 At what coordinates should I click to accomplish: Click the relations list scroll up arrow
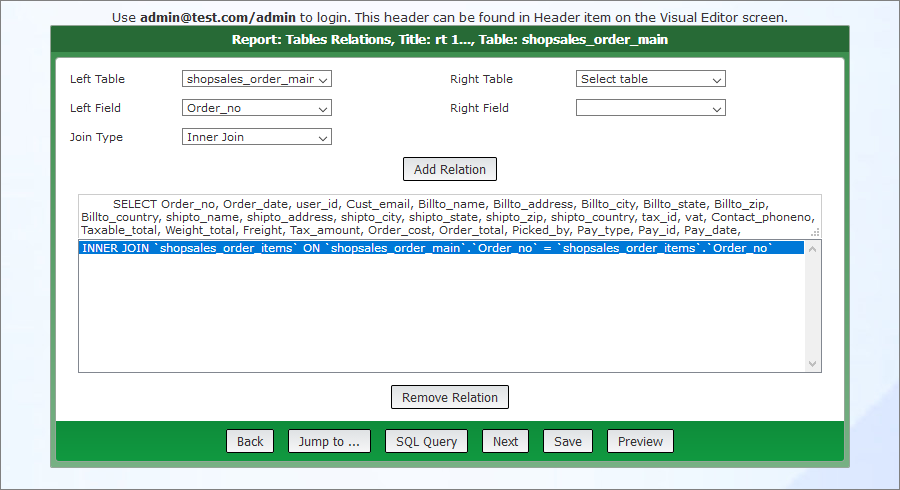812,249
